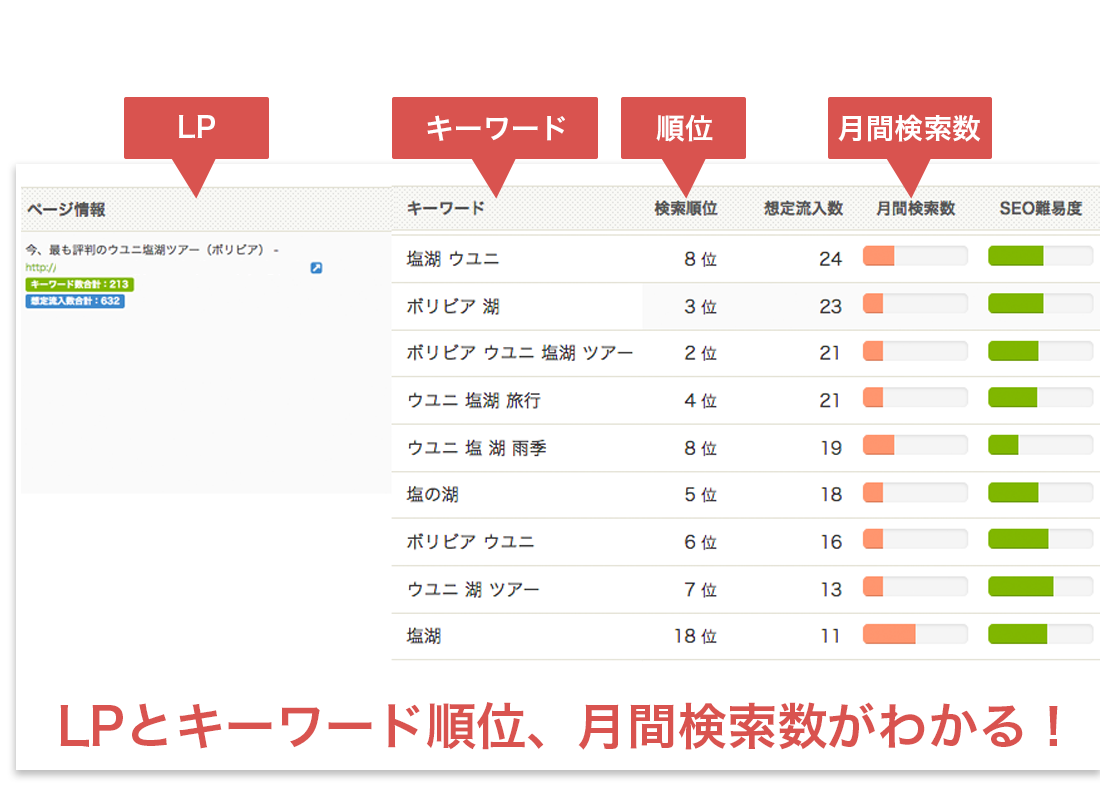1100x800 pixels.
Task: Click the red 順位 callout label
Action: pos(683,127)
